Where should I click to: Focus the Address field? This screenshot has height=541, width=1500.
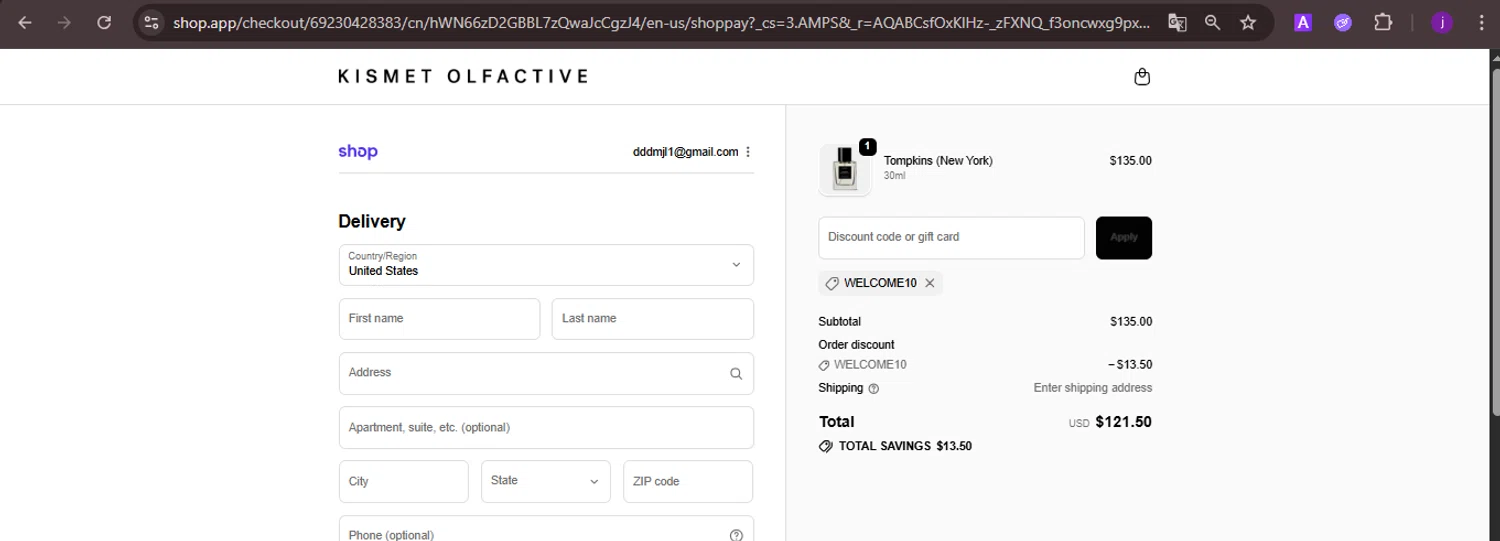[x=546, y=373]
